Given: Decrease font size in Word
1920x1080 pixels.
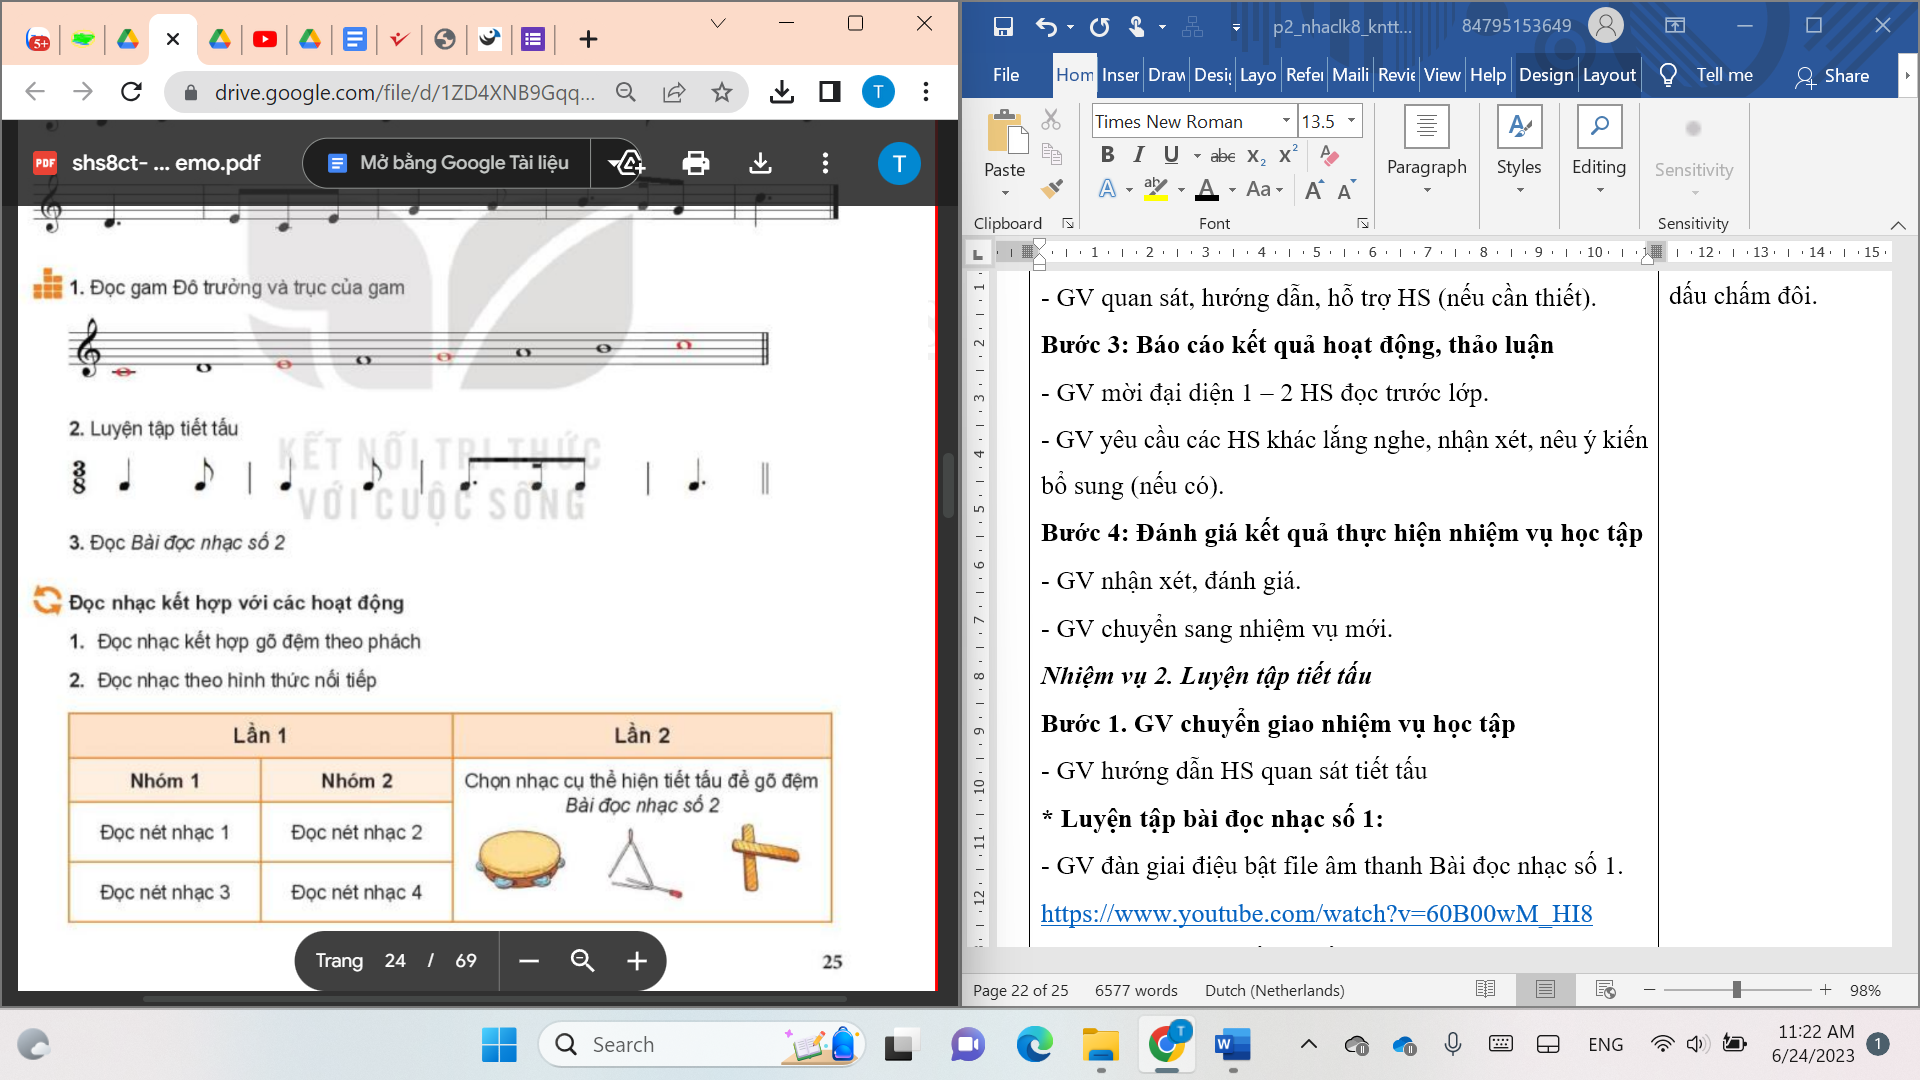Looking at the screenshot, I should point(1346,189).
